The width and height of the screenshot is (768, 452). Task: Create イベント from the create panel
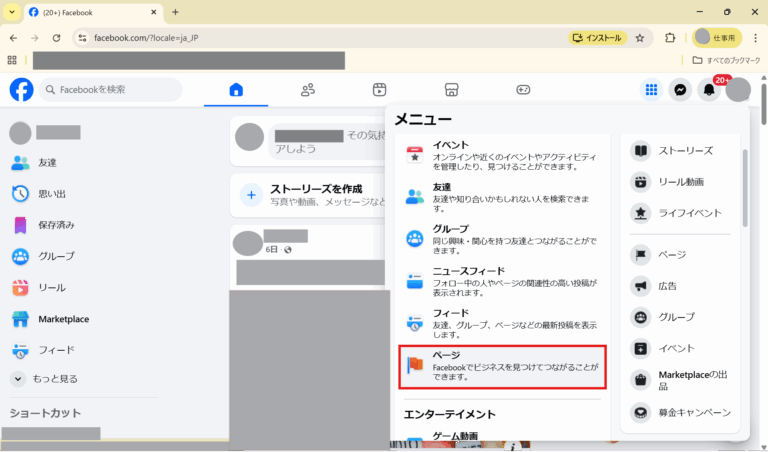tap(680, 349)
